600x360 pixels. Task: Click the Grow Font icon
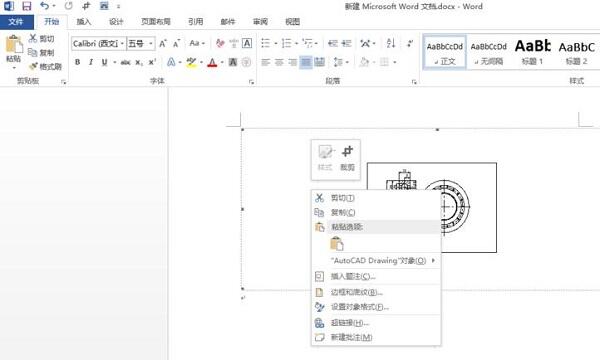163,43
